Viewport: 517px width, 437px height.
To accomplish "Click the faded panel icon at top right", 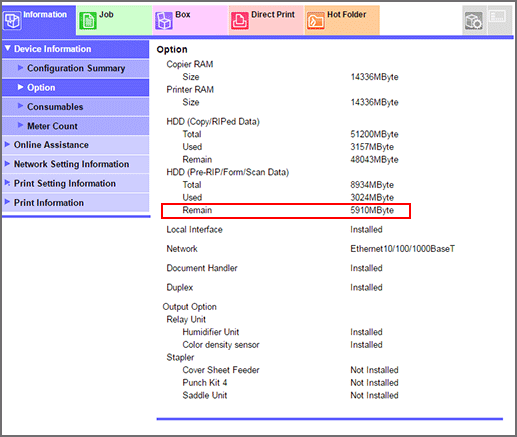I will [497, 16].
